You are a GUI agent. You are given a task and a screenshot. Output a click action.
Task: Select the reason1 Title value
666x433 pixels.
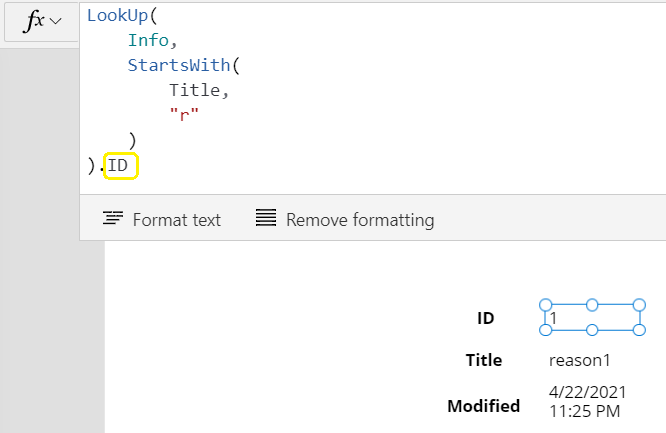(x=579, y=360)
